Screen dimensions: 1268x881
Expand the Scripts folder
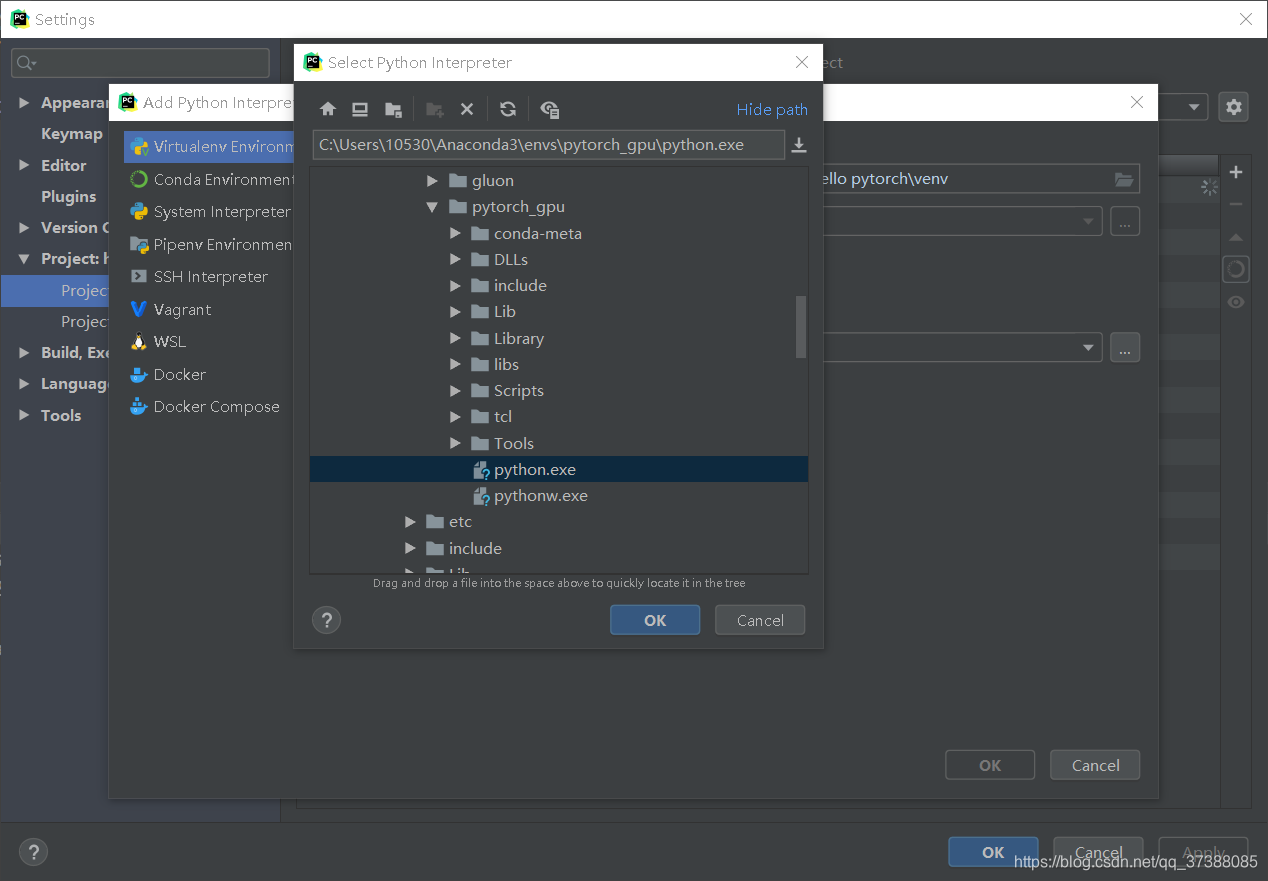(x=455, y=391)
